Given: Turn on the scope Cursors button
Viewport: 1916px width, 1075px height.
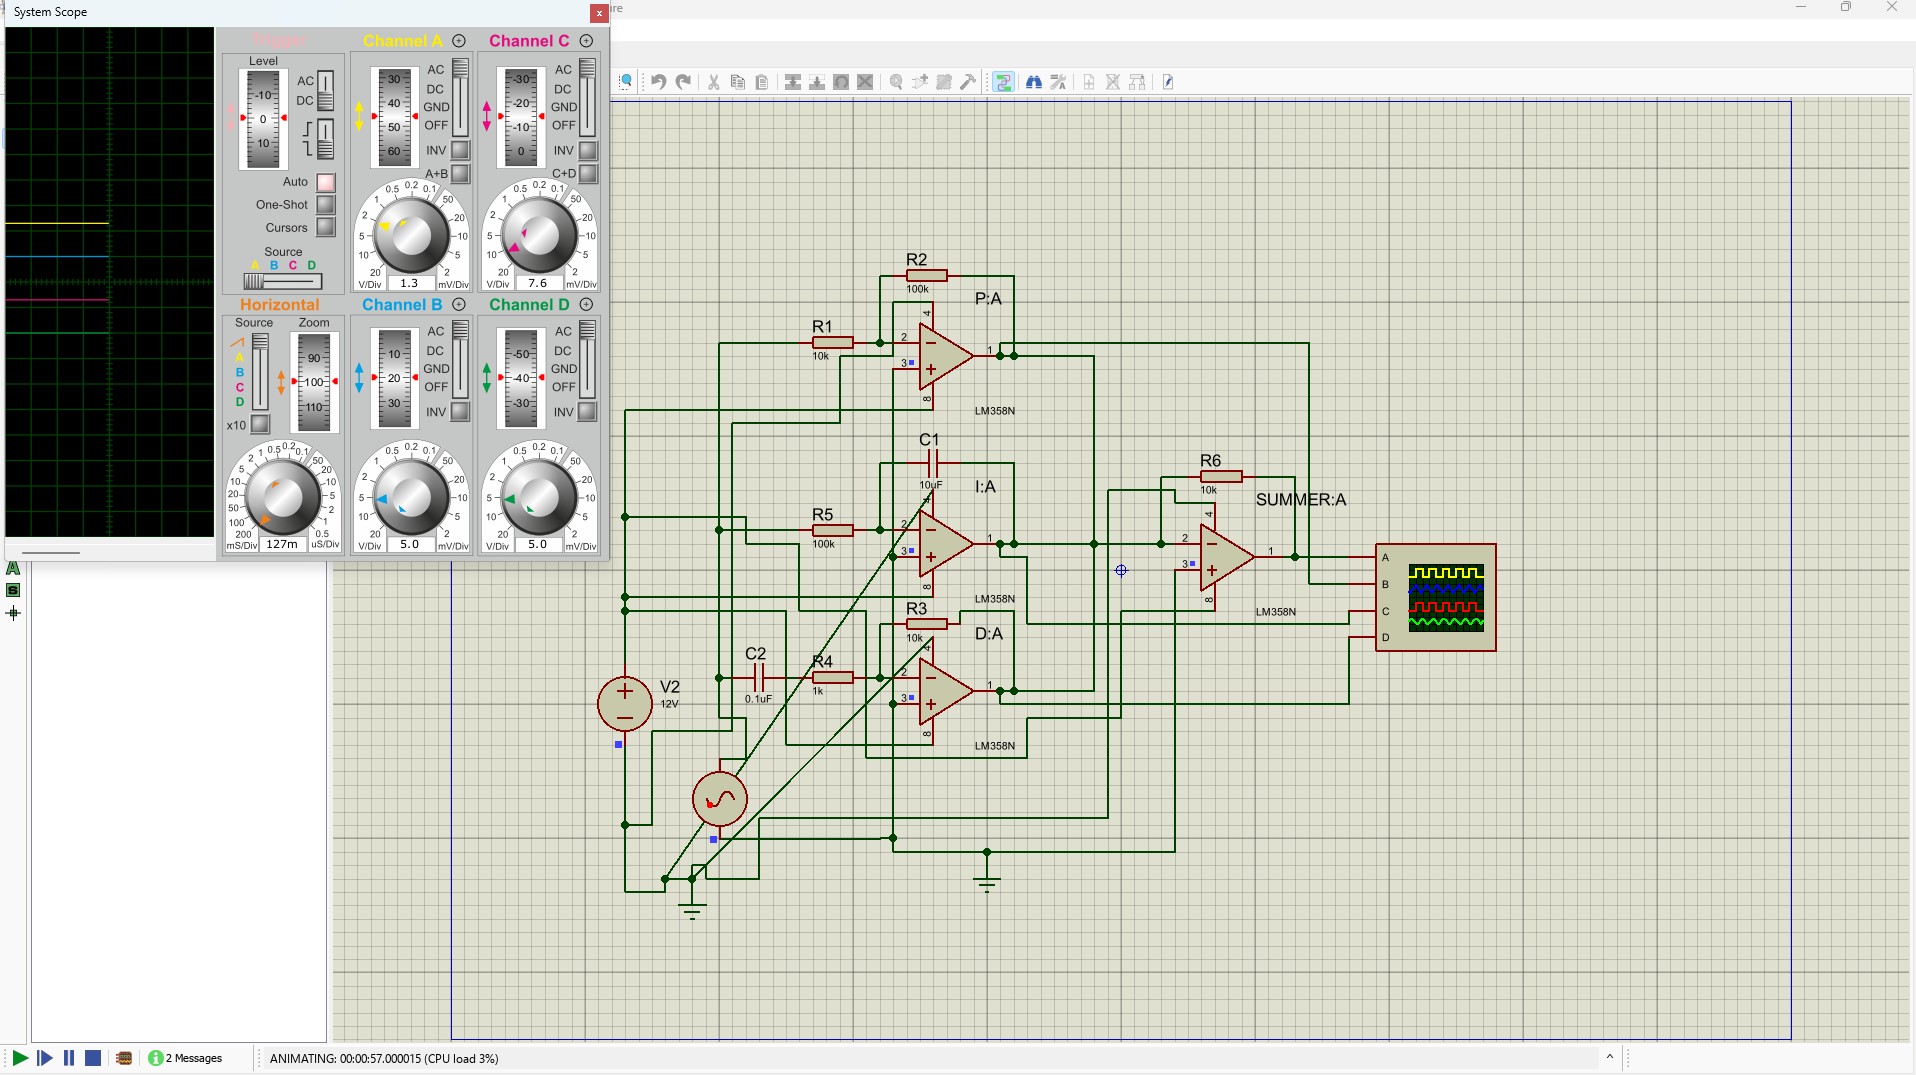Looking at the screenshot, I should coord(326,228).
